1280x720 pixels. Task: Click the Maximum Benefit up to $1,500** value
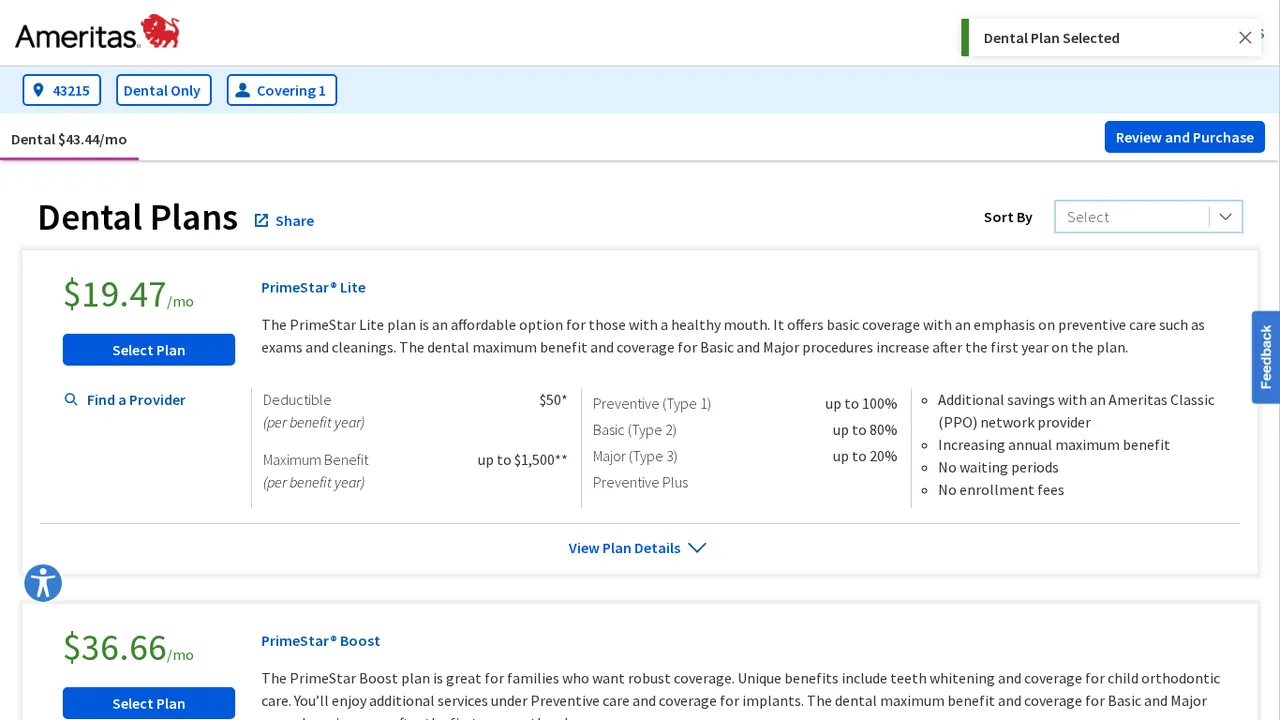pos(522,460)
